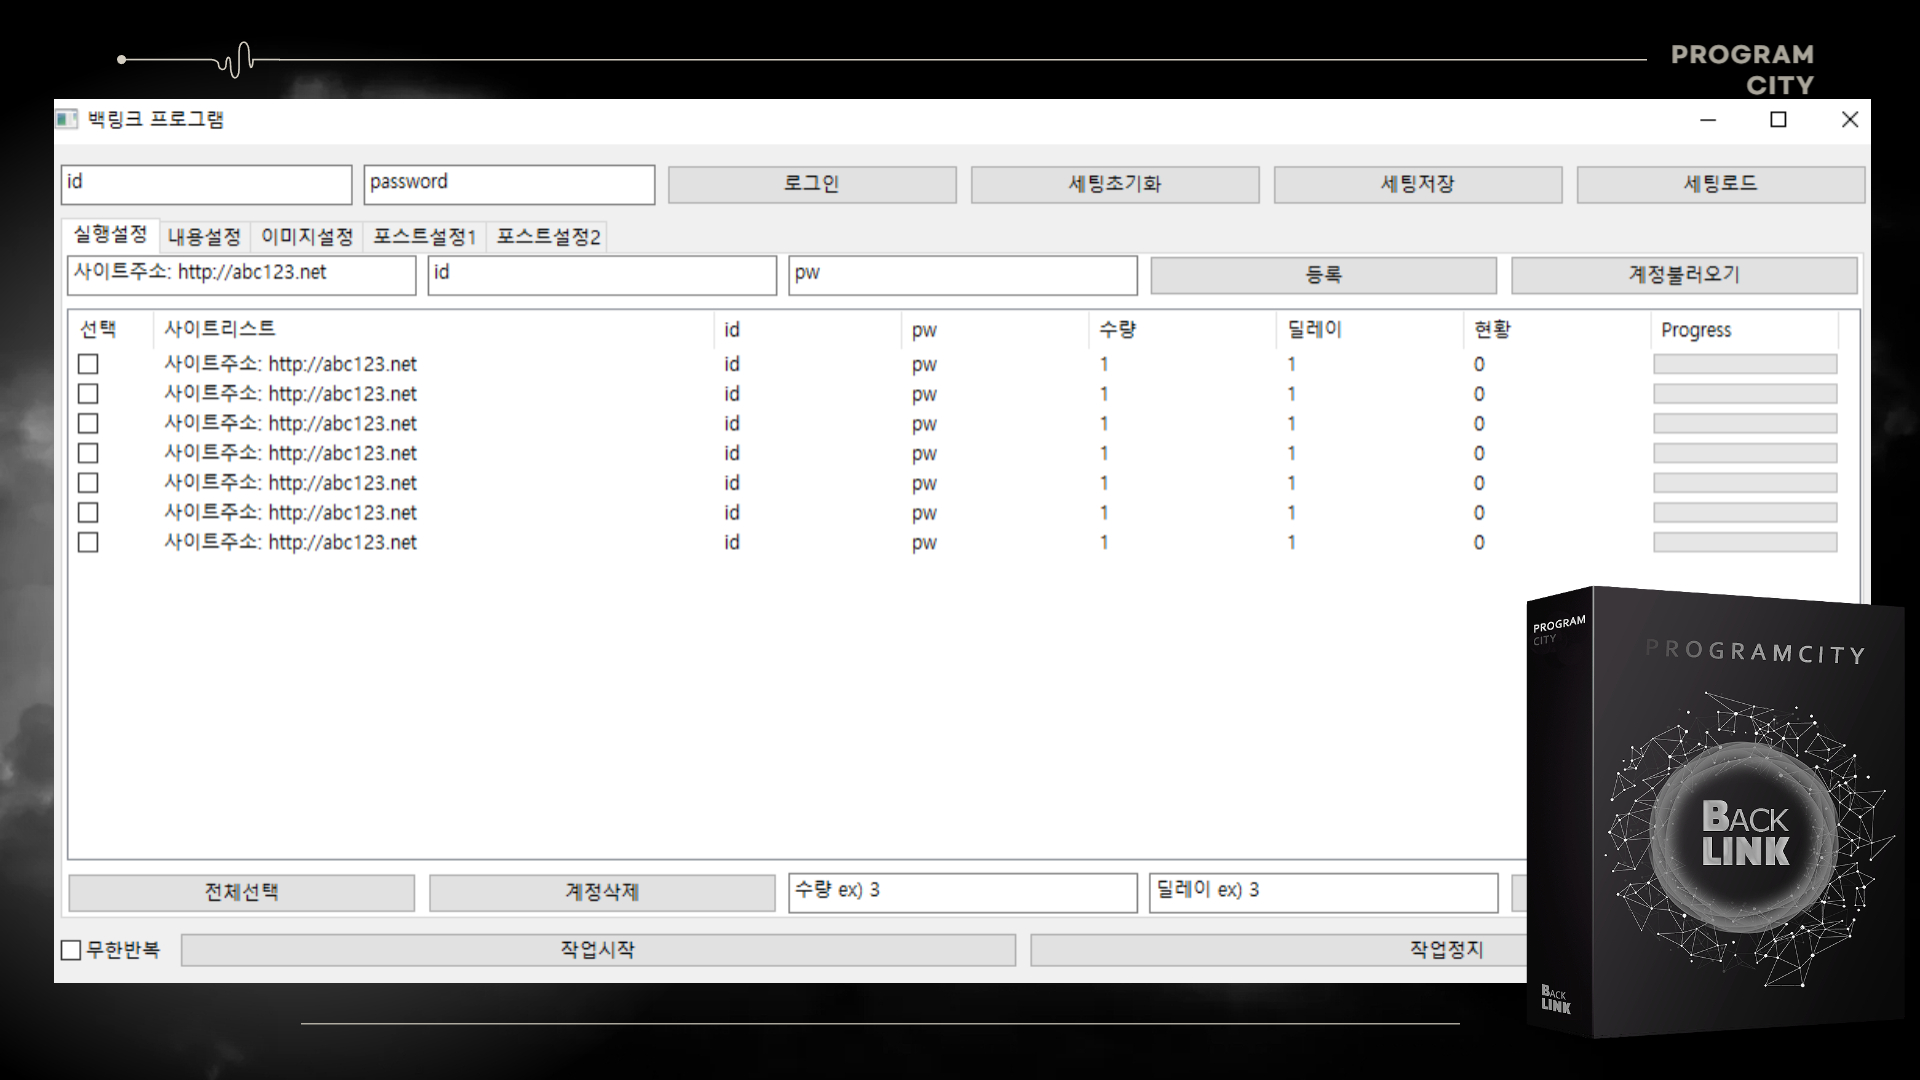Viewport: 1920px width, 1080px height.
Task: Click the fourth row progress bar
Action: [1745, 453]
